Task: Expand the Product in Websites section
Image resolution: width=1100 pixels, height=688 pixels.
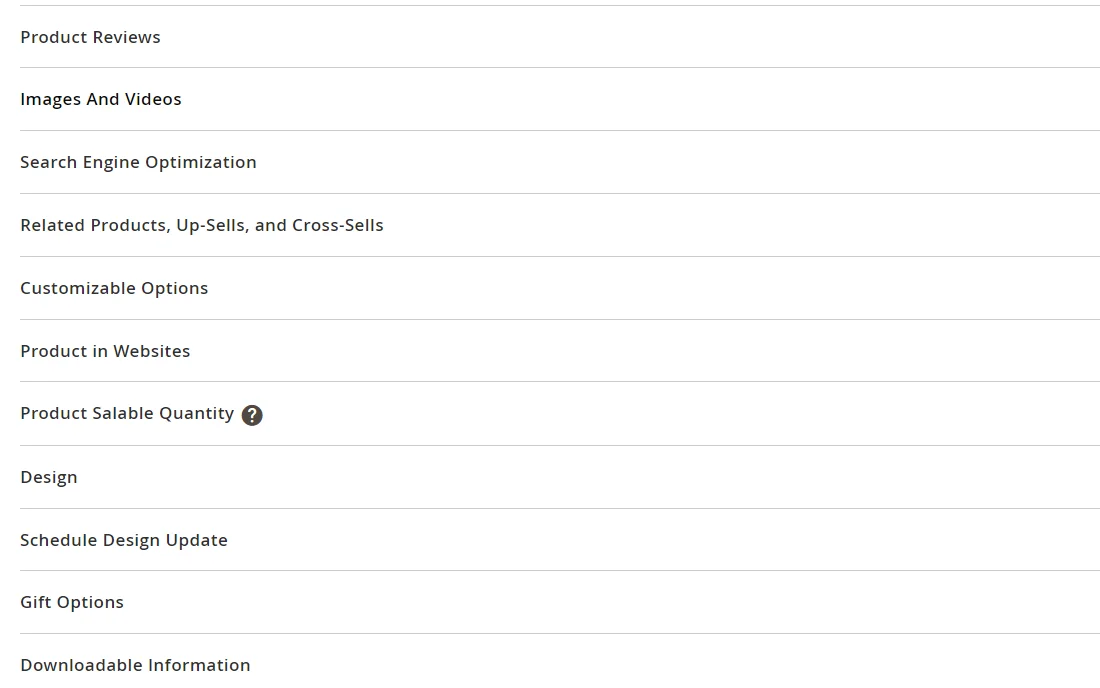Action: coord(105,351)
